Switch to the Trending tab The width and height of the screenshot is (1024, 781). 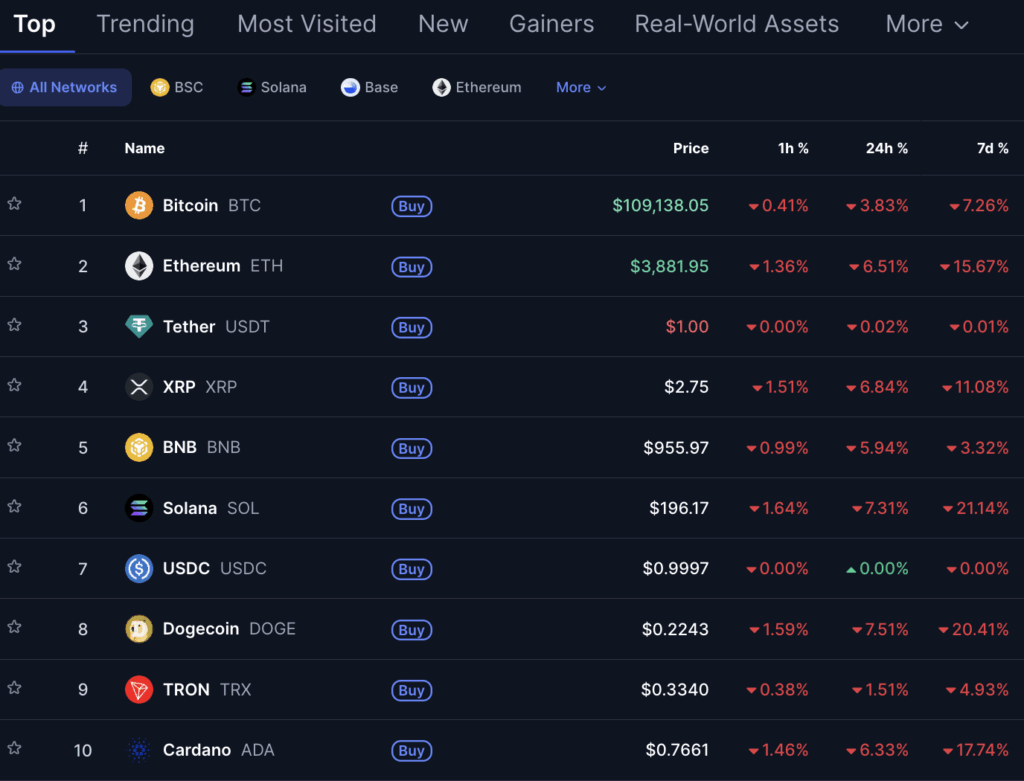click(145, 24)
